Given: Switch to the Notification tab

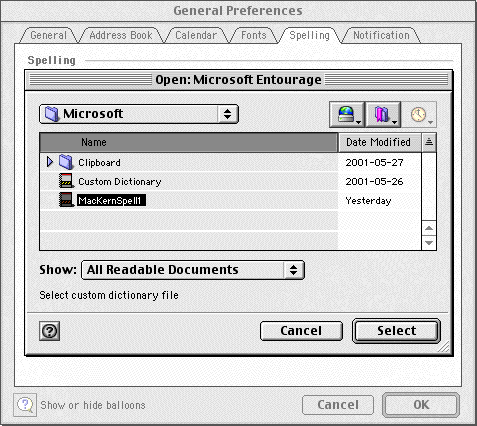Looking at the screenshot, I should click(381, 35).
